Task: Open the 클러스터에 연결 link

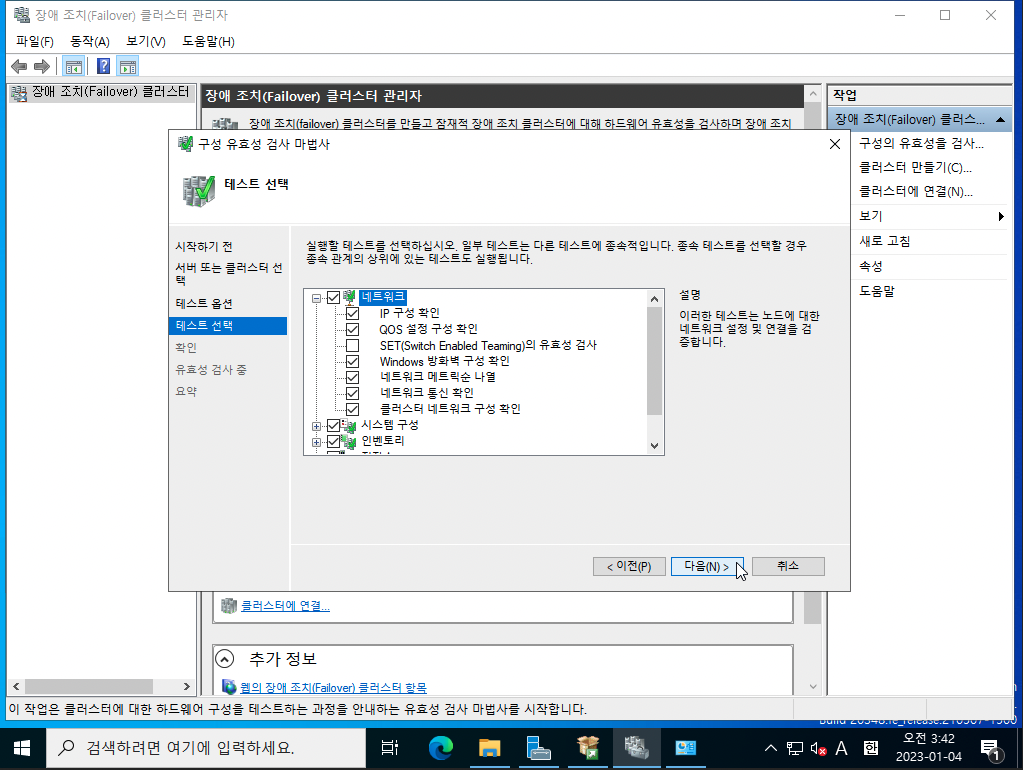Action: pyautogui.click(x=285, y=606)
